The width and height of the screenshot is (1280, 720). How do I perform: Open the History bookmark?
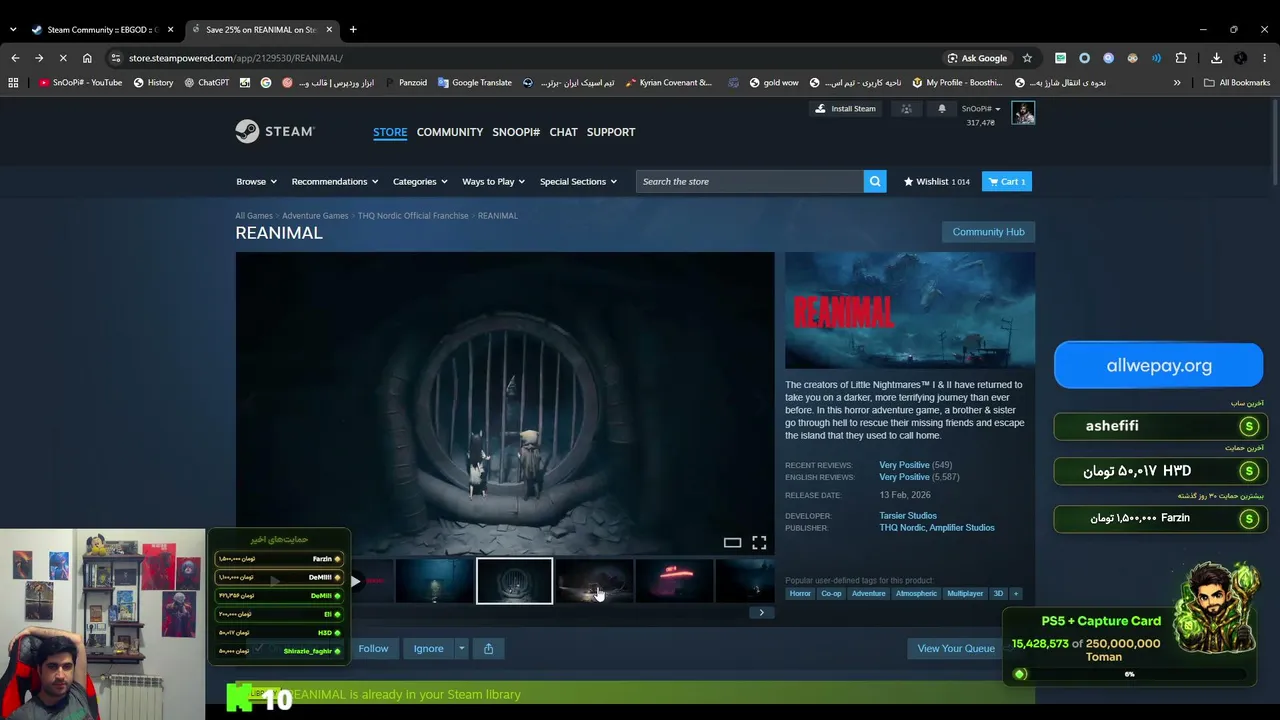[x=153, y=83]
